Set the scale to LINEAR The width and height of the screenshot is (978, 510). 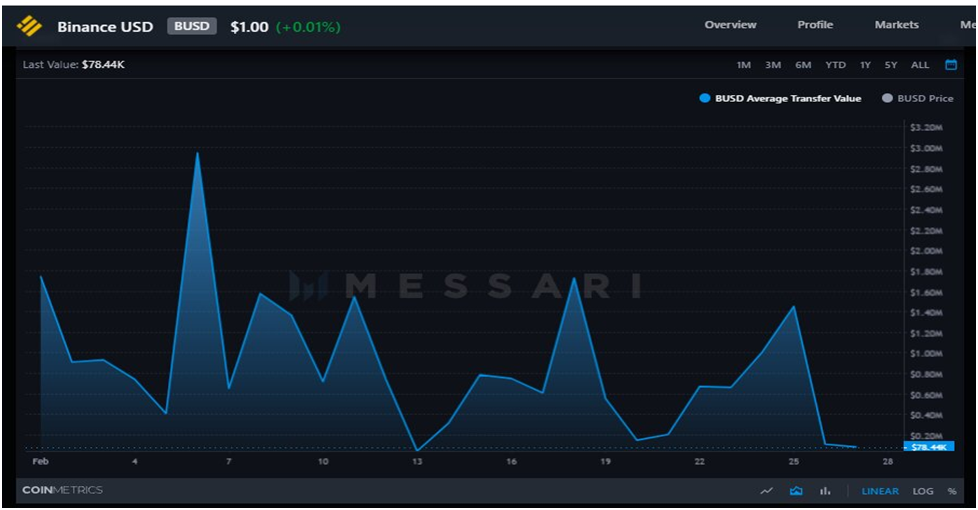[x=880, y=491]
